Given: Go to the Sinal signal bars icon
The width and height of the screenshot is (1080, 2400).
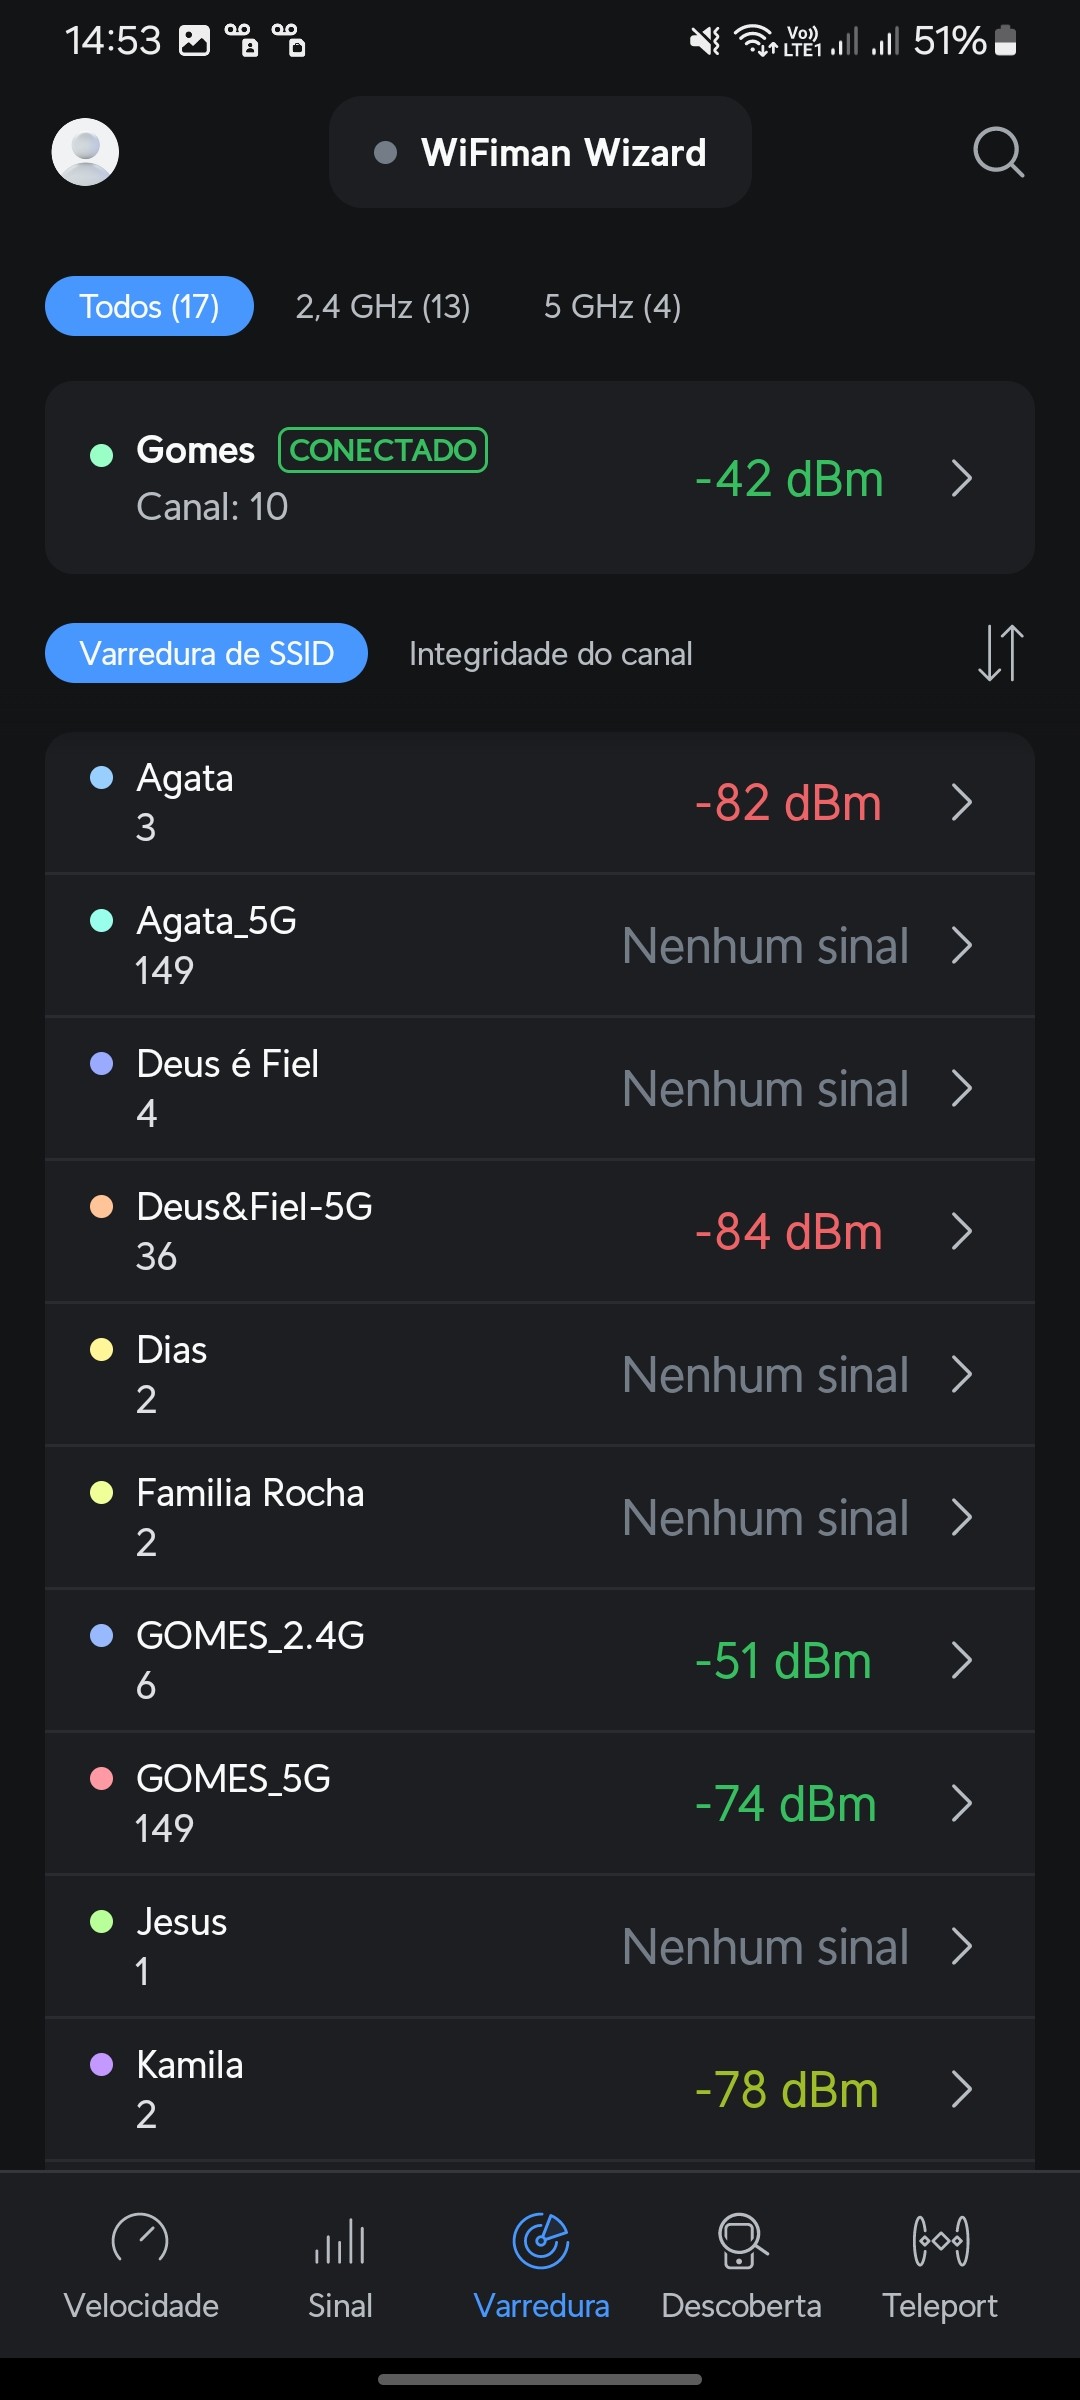Looking at the screenshot, I should click(x=340, y=2240).
